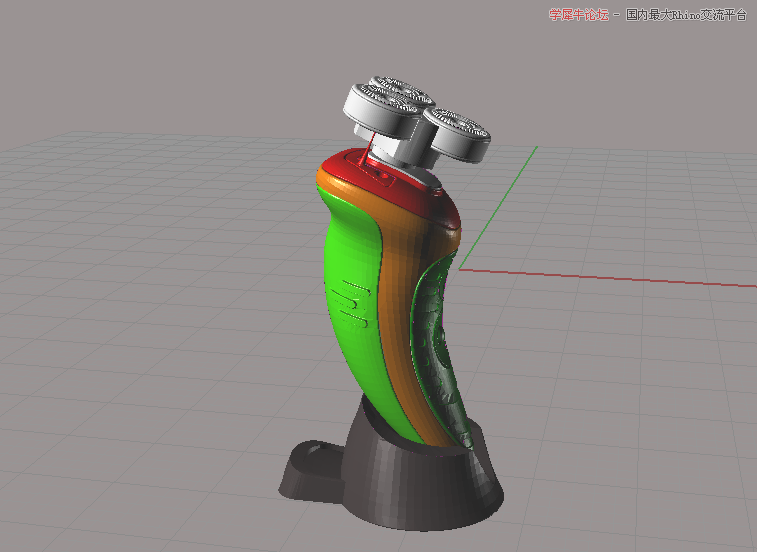The image size is (757, 552).
Task: Select the grooved button slots on green panel
Action: click(x=352, y=302)
